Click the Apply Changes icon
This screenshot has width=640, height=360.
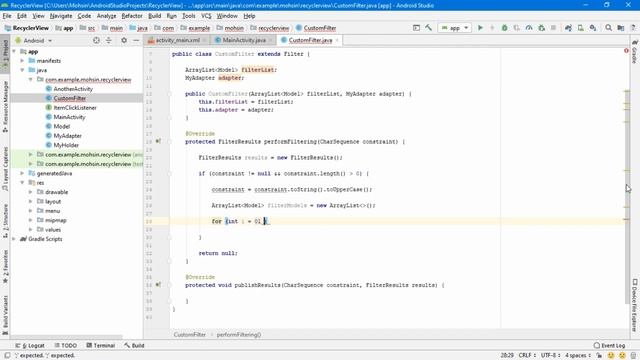pyautogui.click(x=492, y=28)
